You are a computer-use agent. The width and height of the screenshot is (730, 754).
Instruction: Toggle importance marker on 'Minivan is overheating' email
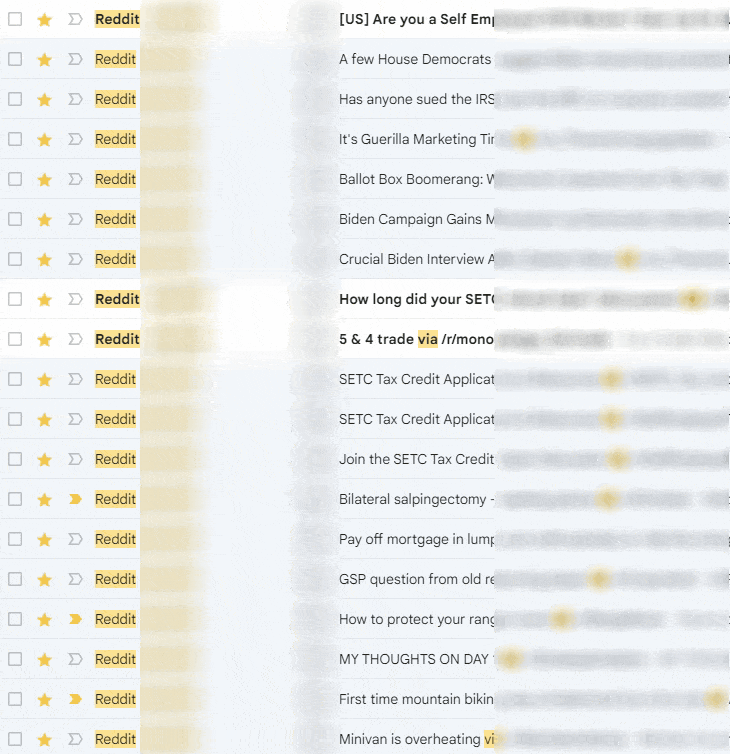75,739
